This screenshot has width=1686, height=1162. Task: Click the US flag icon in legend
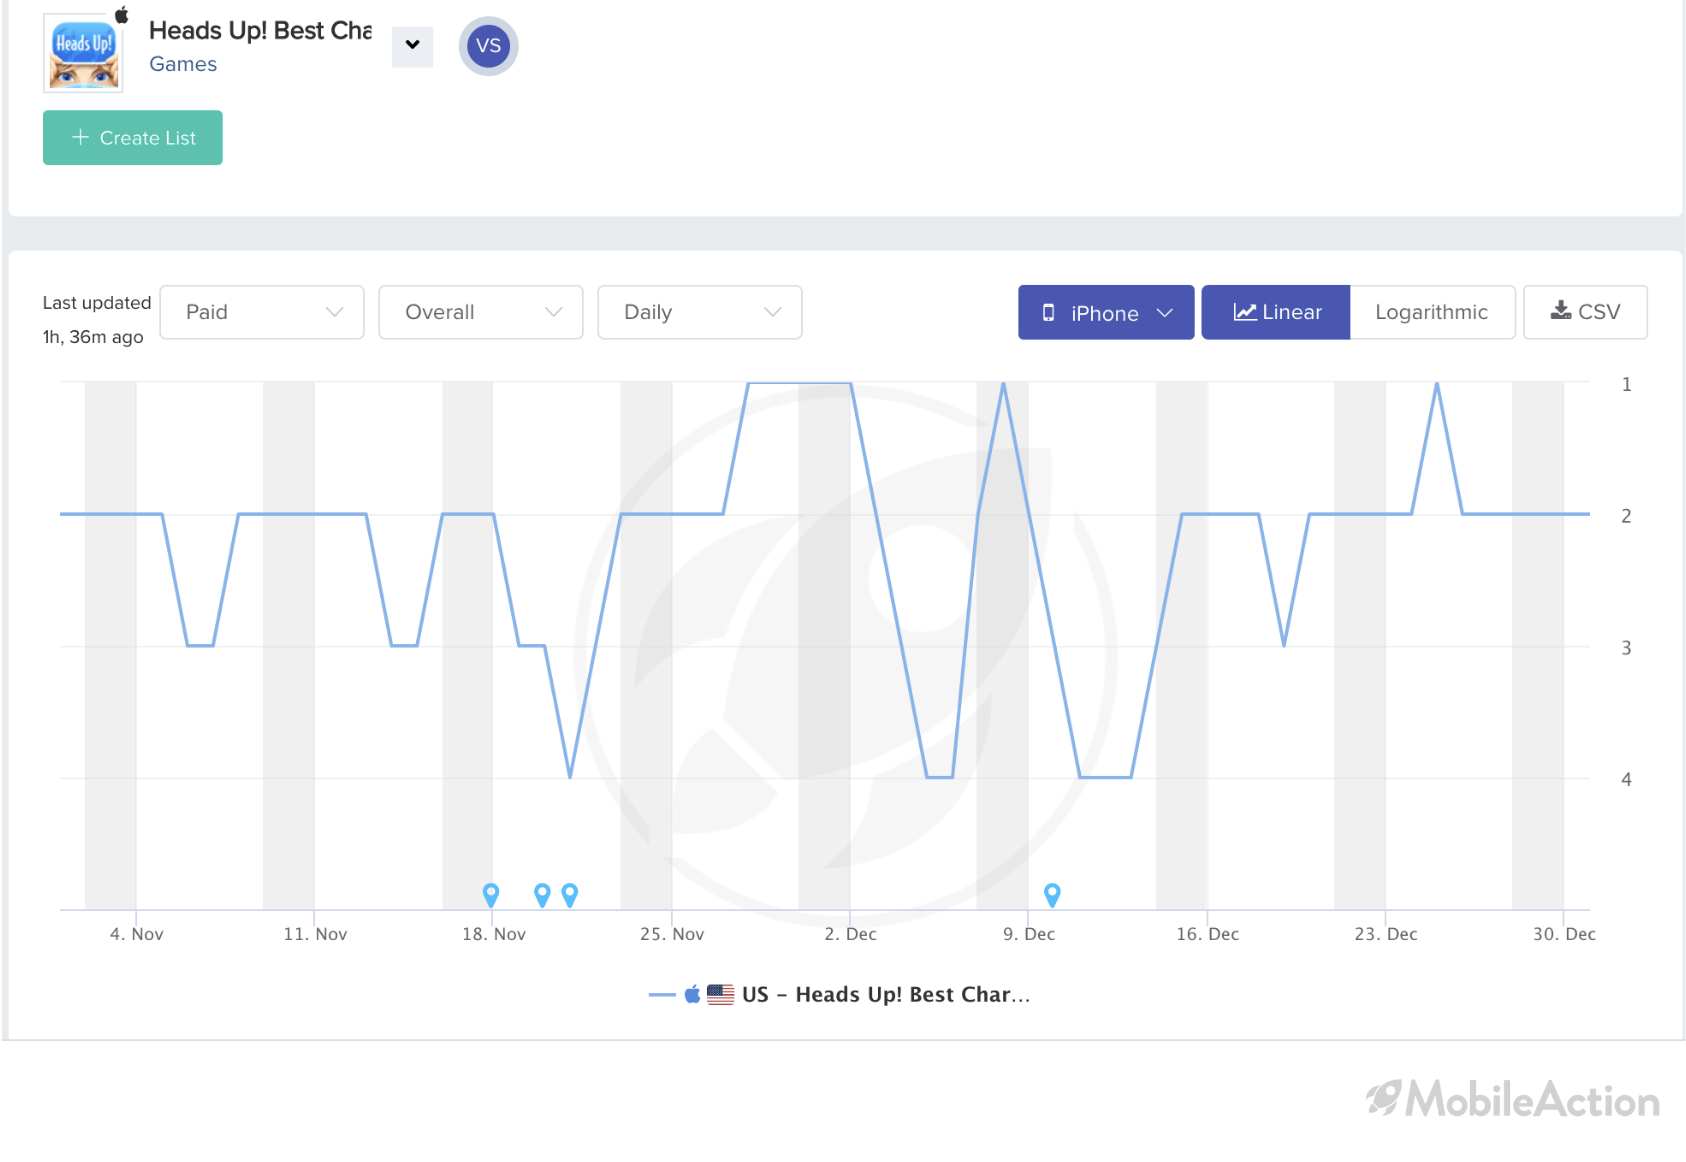(720, 995)
